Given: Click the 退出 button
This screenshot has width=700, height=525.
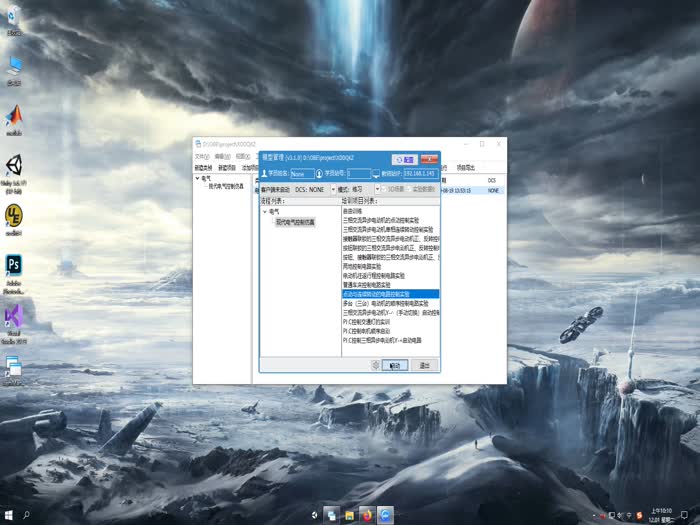Looking at the screenshot, I should (424, 365).
